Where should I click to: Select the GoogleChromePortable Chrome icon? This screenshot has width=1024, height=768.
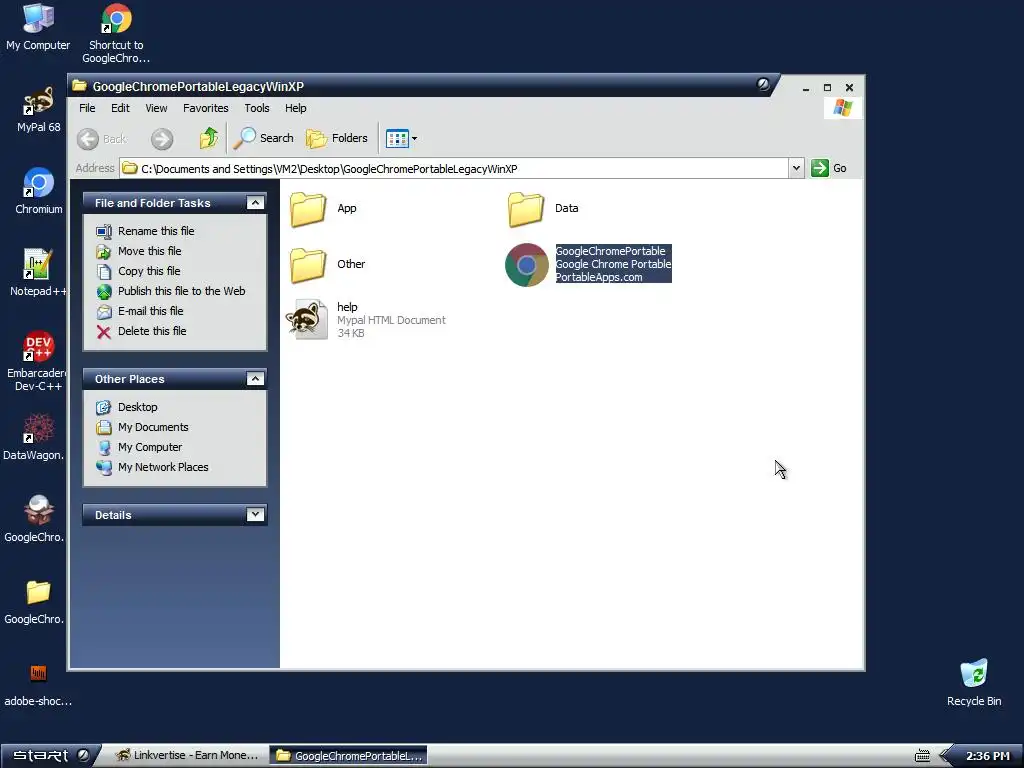526,264
